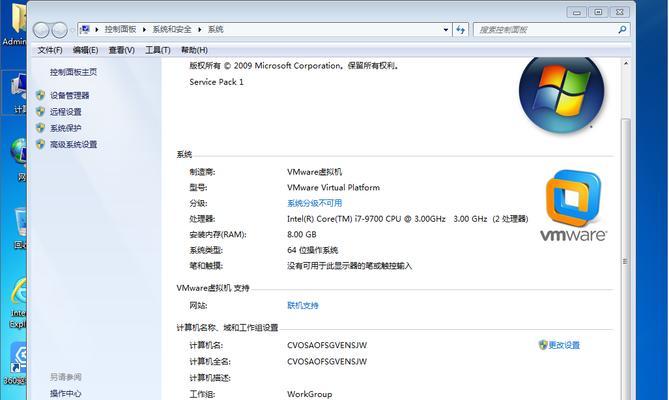This screenshot has width=669, height=400.
Task: Select the 系统和安全 breadcrumb segment
Action: pos(172,29)
